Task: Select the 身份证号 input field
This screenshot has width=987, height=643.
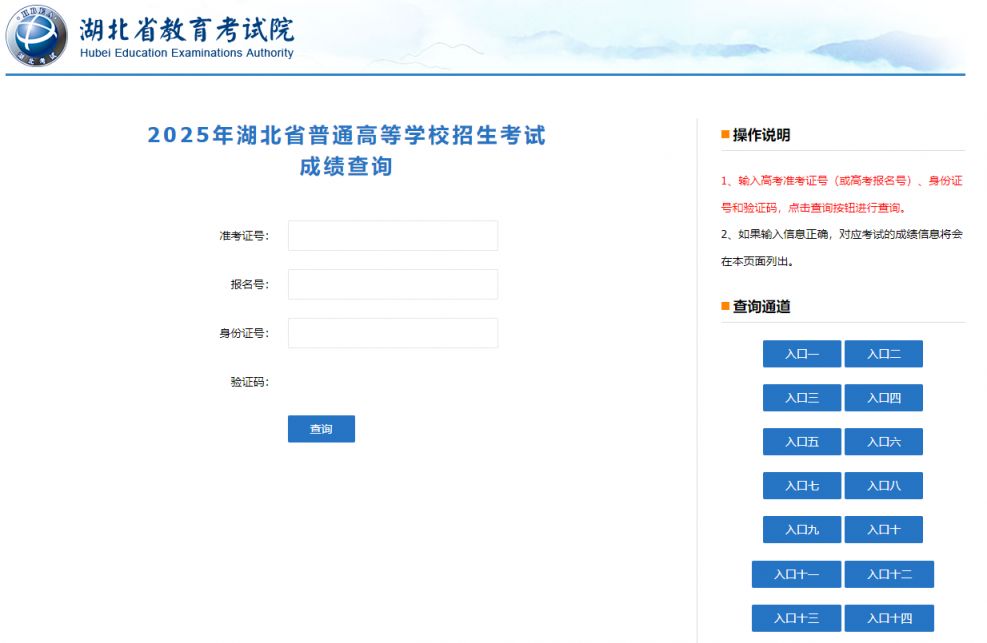Action: (x=392, y=333)
